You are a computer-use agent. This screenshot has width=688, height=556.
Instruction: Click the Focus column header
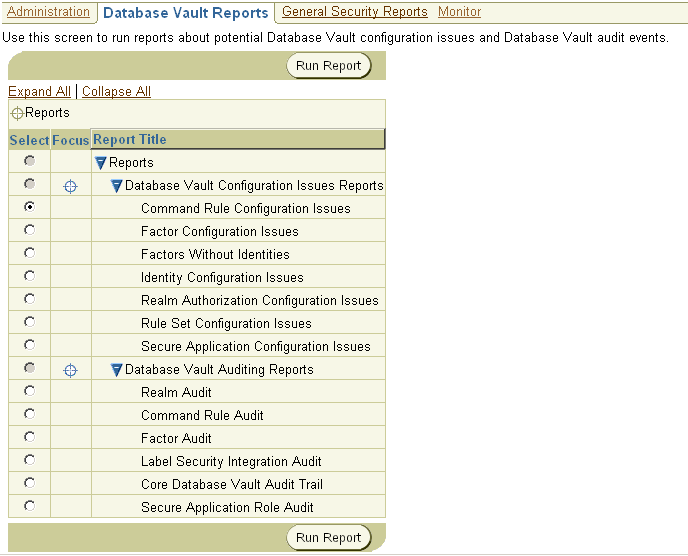[x=71, y=140]
